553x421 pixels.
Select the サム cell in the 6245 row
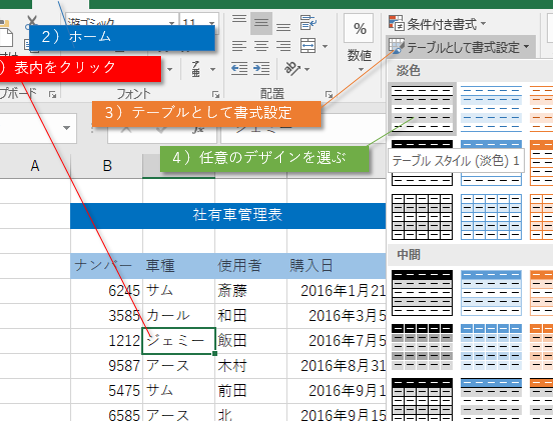pos(179,291)
